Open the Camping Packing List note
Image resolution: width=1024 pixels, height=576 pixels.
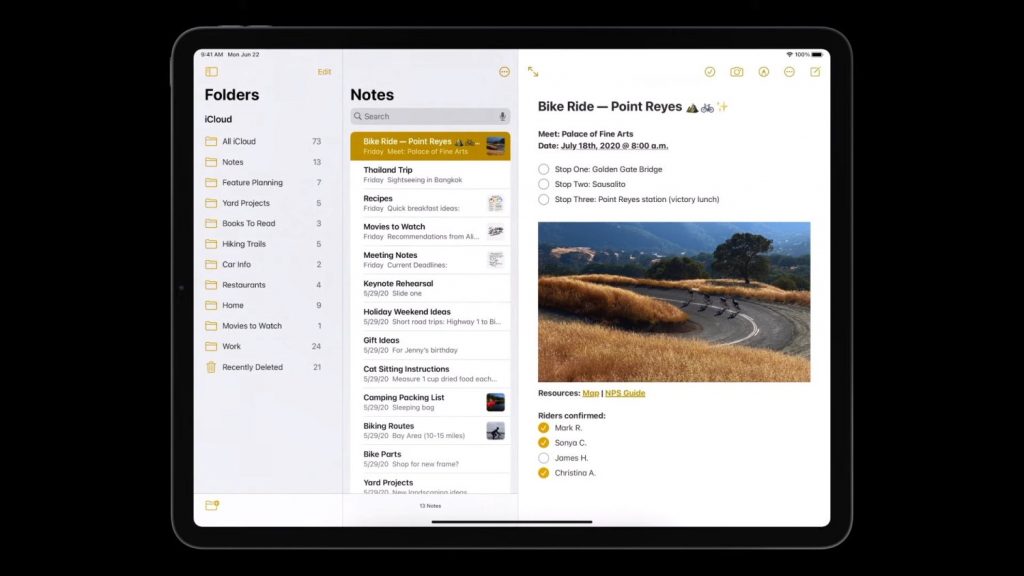coord(430,402)
